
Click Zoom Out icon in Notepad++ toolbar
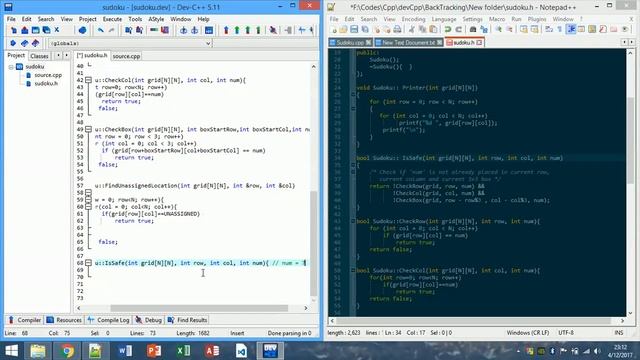pyautogui.click(x=509, y=29)
